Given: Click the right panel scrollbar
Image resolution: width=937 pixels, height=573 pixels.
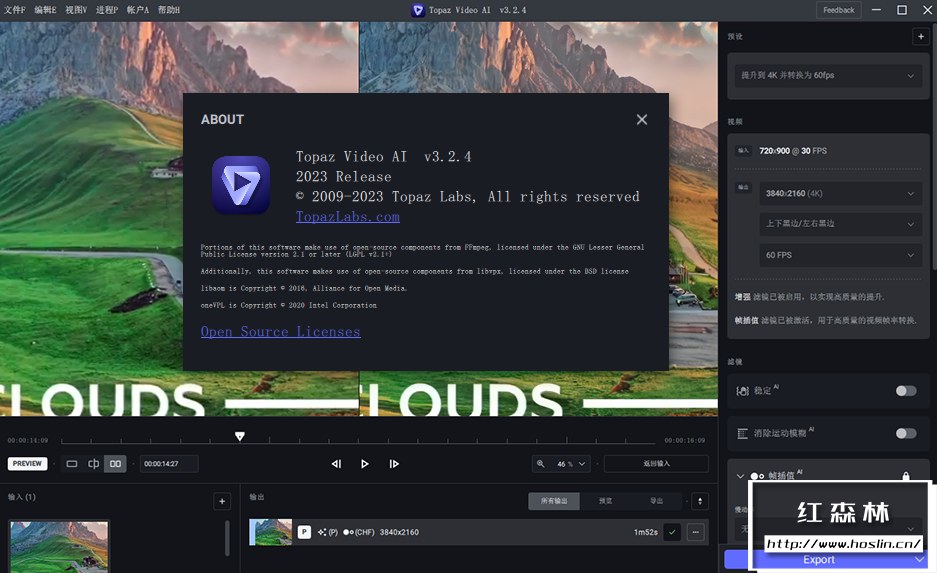Looking at the screenshot, I should [x=934, y=149].
